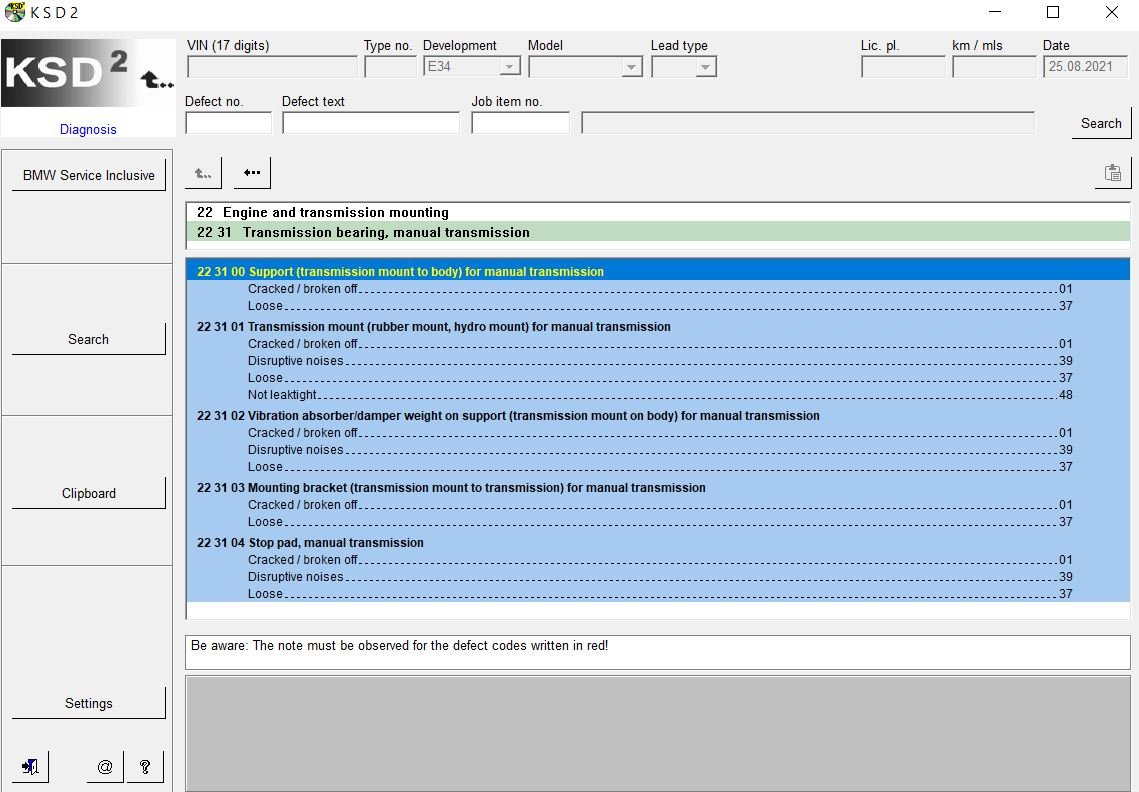Select 'Loose' under 22 31 02
The height and width of the screenshot is (792, 1139).
[658, 467]
